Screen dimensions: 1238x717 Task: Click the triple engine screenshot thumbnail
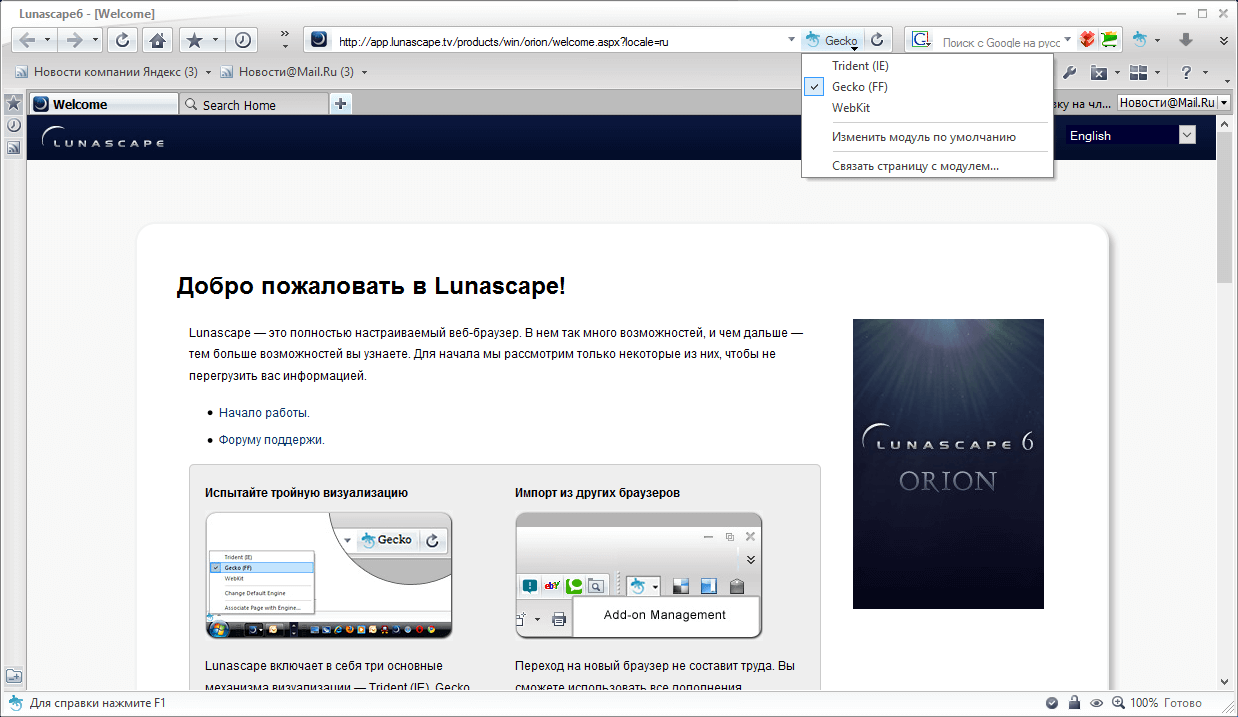click(x=329, y=575)
